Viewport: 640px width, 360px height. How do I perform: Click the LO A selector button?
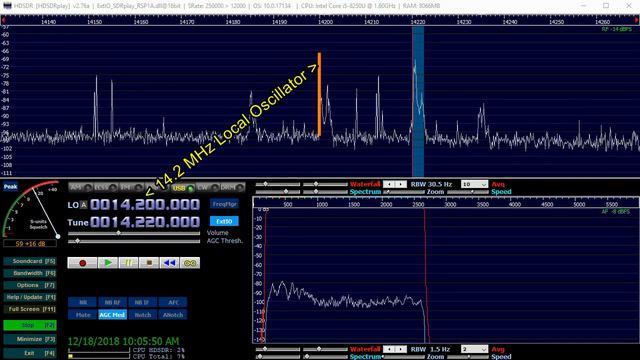pos(83,205)
